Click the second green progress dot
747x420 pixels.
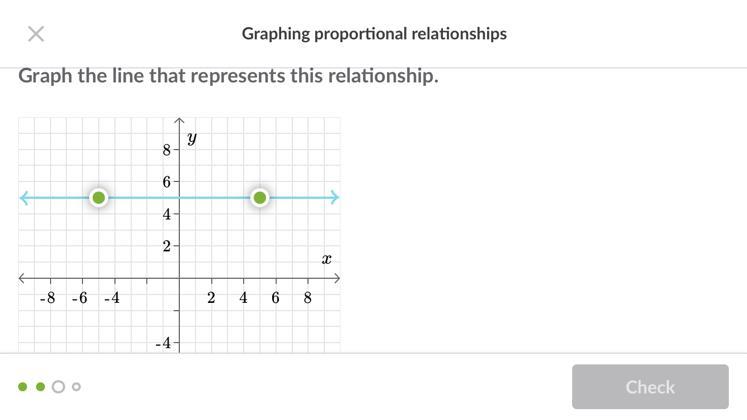pos(40,387)
